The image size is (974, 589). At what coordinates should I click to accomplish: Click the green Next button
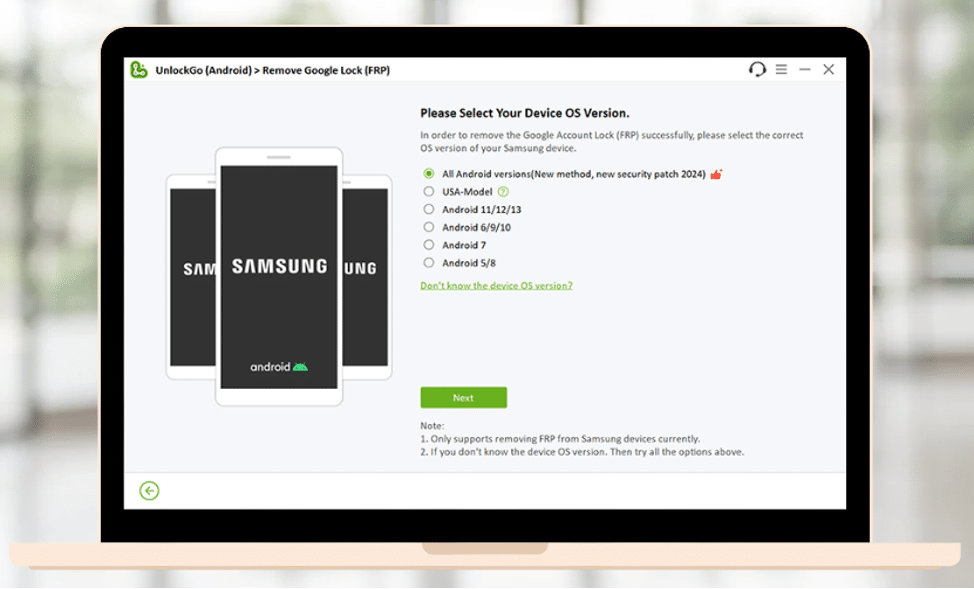(463, 398)
